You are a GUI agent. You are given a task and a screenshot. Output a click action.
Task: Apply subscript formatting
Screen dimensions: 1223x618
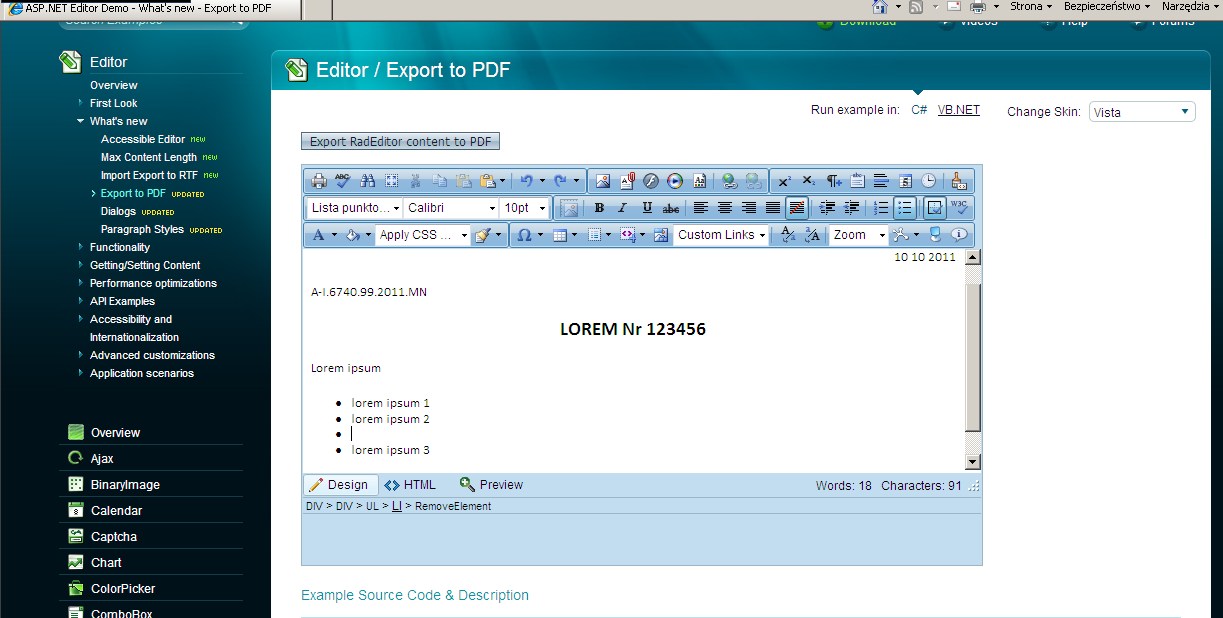pos(809,181)
